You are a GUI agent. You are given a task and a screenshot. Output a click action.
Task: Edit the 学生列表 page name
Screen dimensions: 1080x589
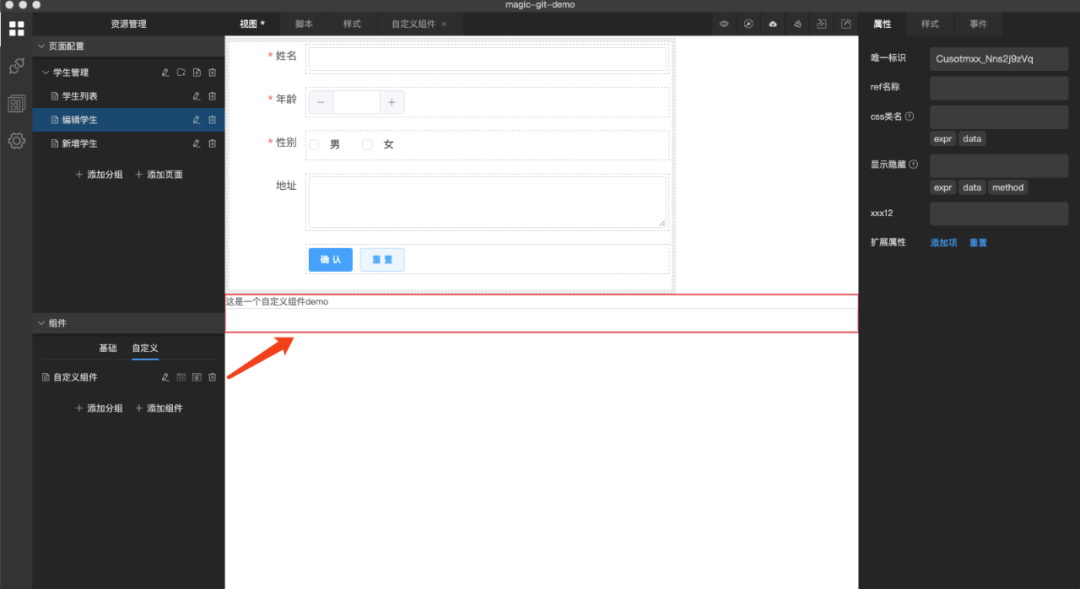click(196, 96)
